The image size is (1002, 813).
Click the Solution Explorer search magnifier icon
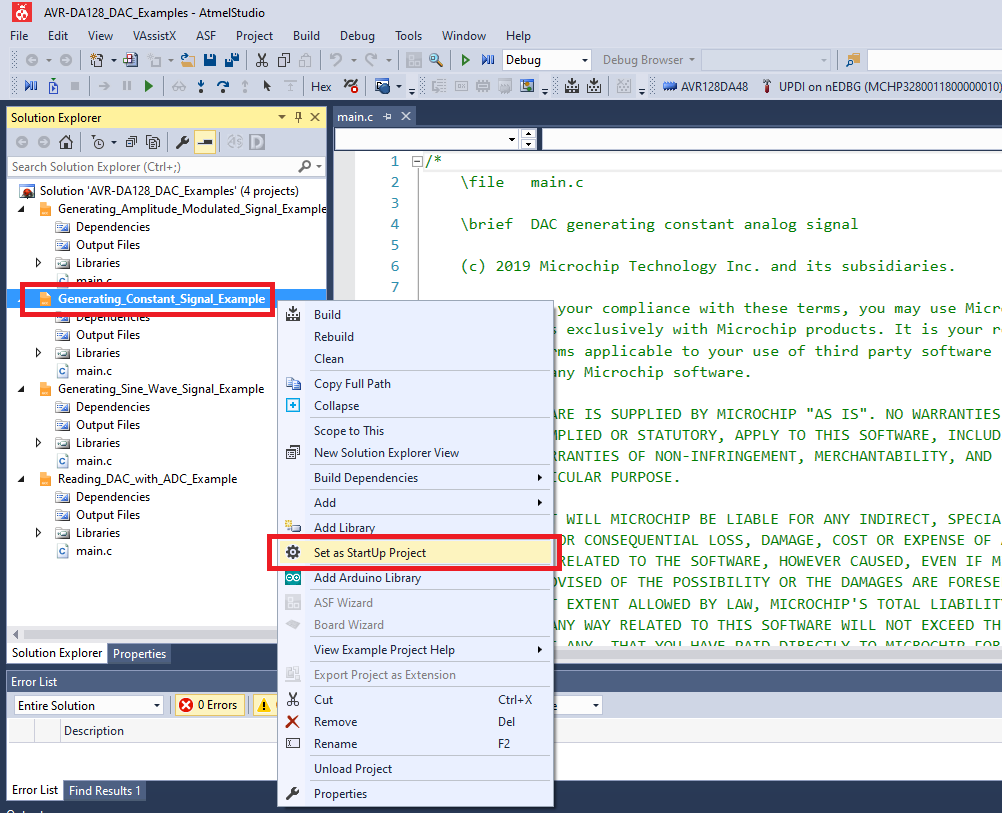coord(305,166)
